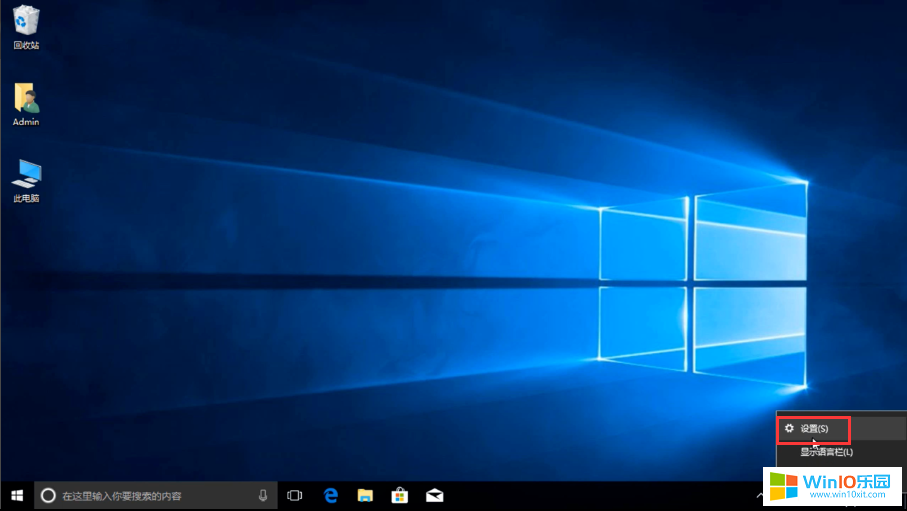The image size is (907, 511).
Task: Choose 设置(S) in the context menu
Action: click(x=842, y=429)
